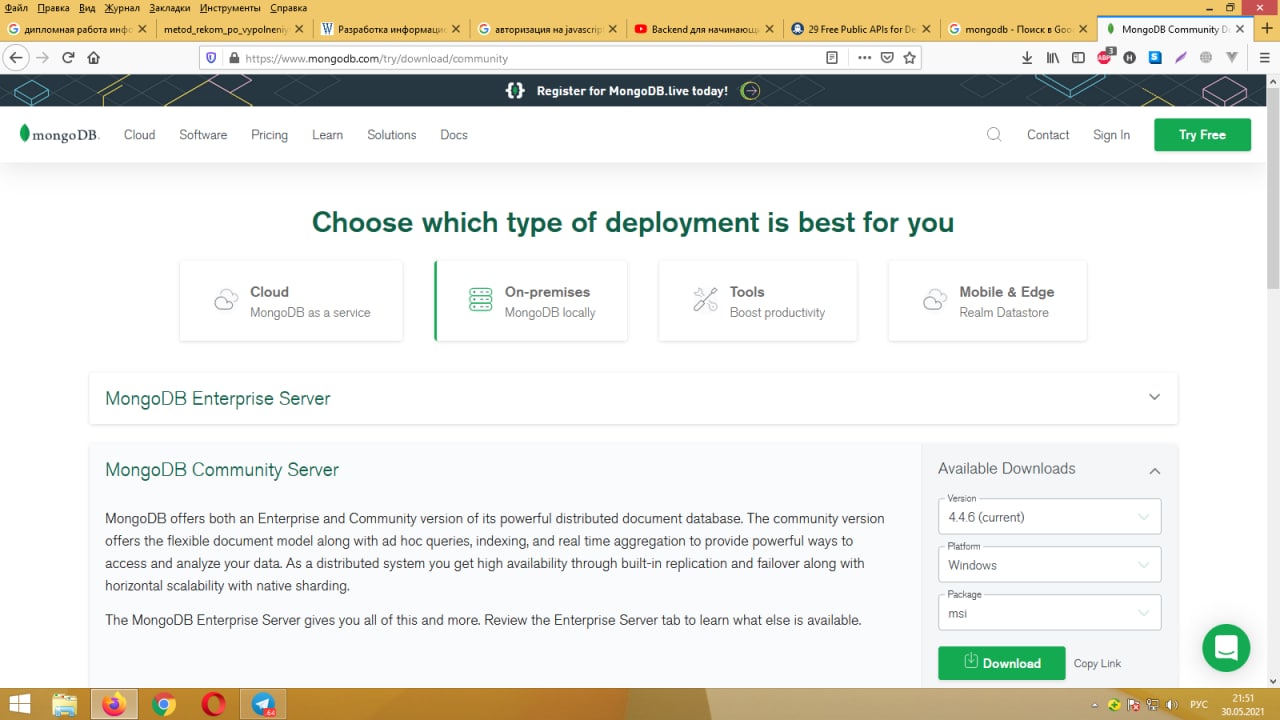Click the green Try Free button
This screenshot has height=720, width=1280.
coord(1202,135)
